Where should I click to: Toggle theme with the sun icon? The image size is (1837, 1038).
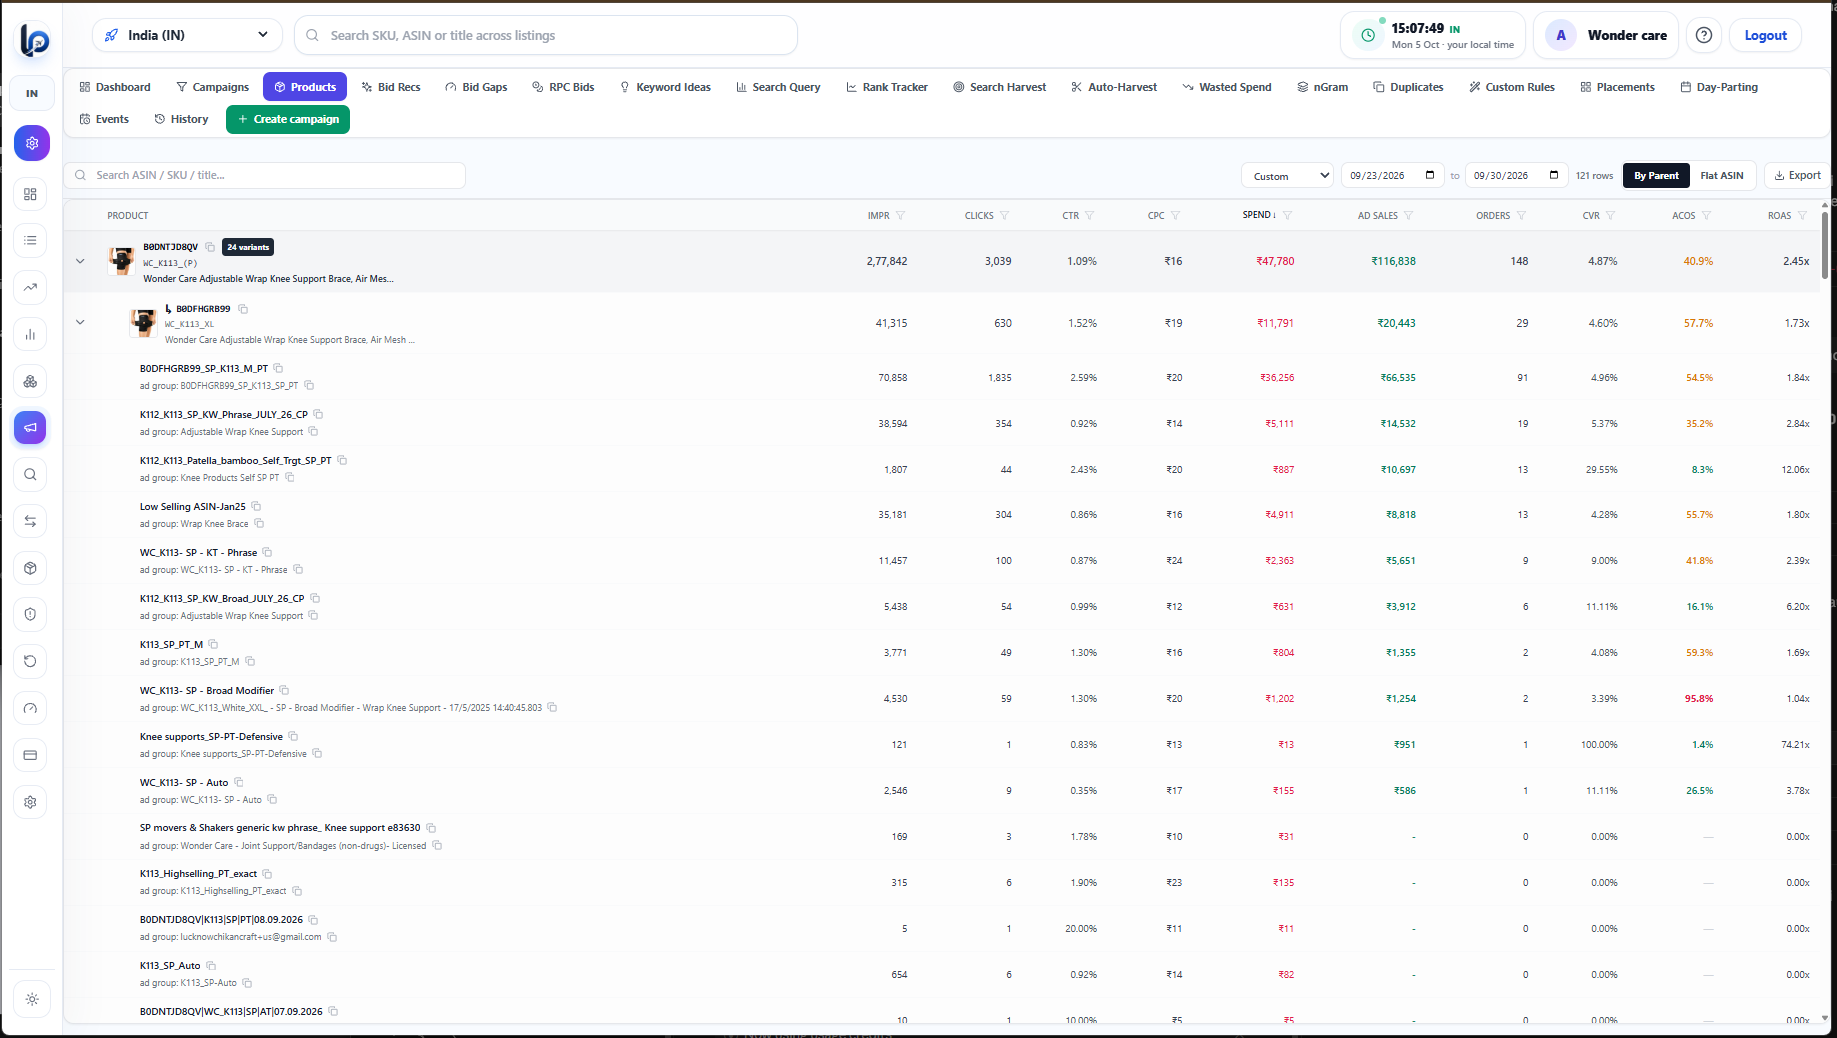coord(31,999)
